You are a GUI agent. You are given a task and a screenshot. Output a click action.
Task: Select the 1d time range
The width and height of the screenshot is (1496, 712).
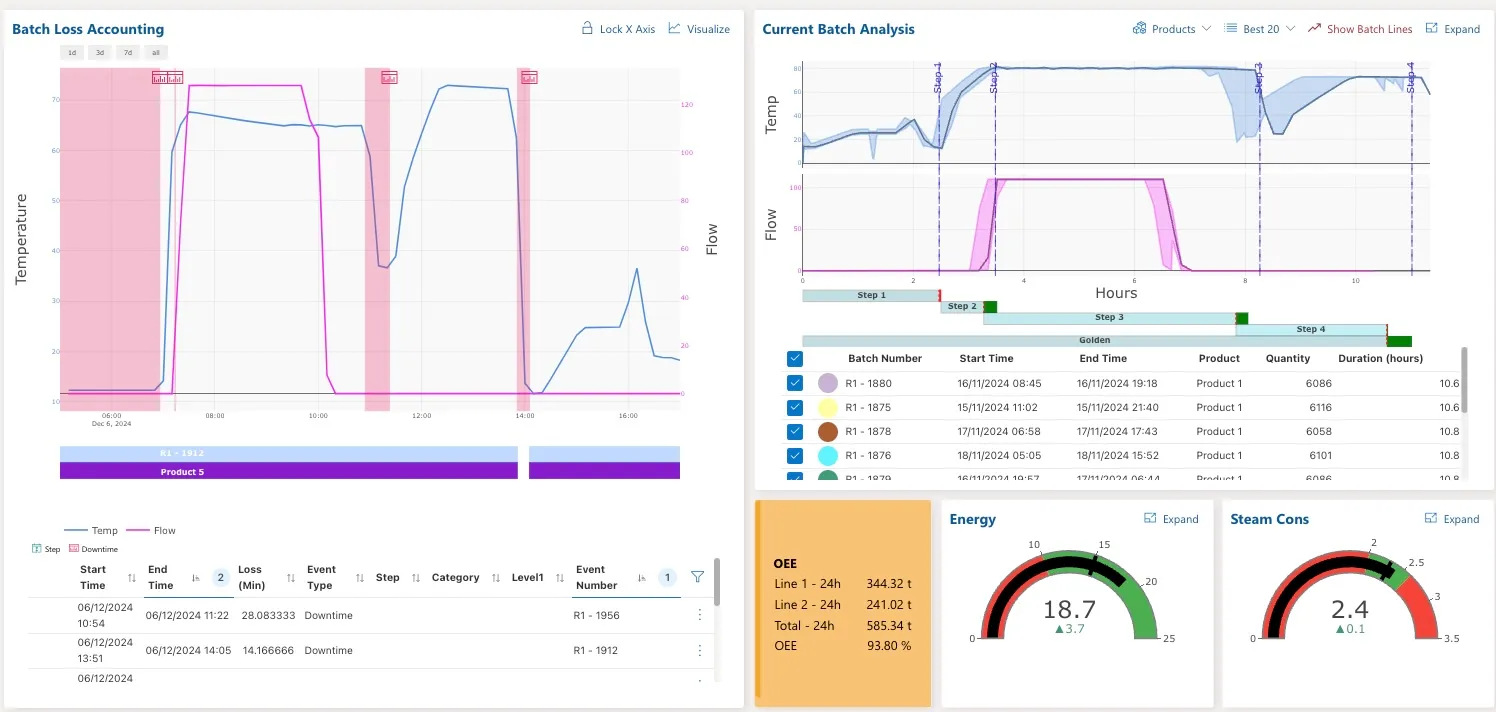(72, 52)
